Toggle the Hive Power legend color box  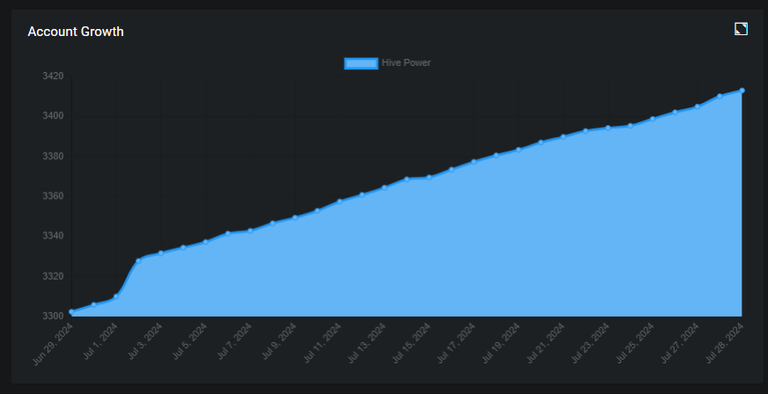point(361,63)
